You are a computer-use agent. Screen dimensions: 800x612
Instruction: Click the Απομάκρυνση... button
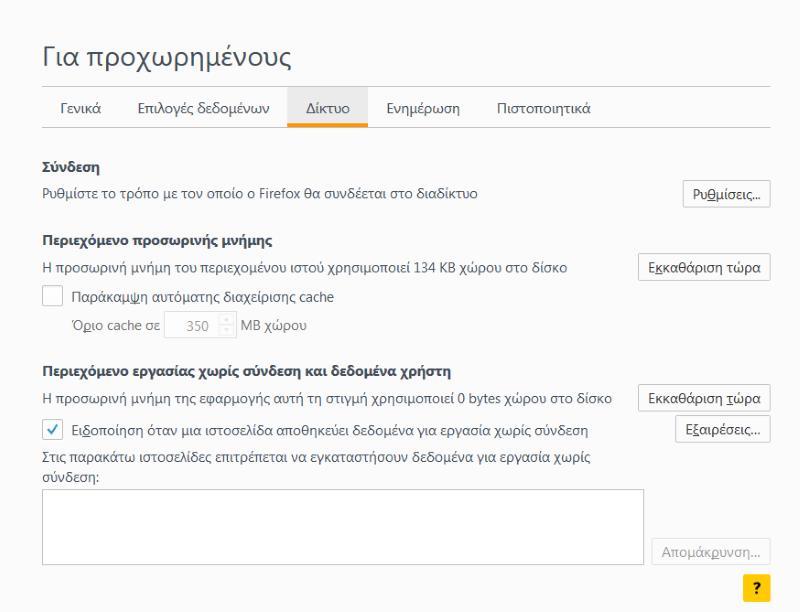(711, 552)
